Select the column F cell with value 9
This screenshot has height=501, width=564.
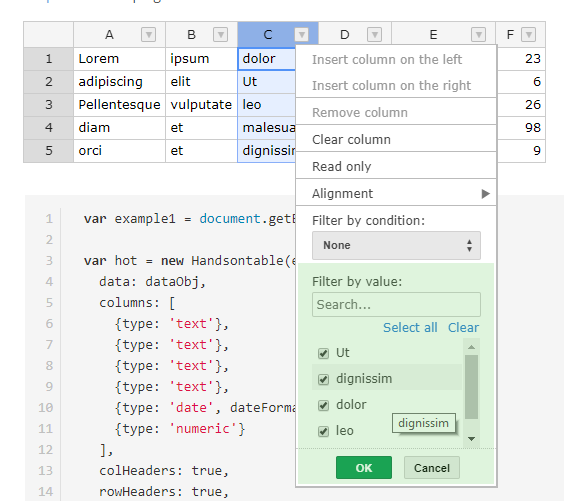pos(521,151)
